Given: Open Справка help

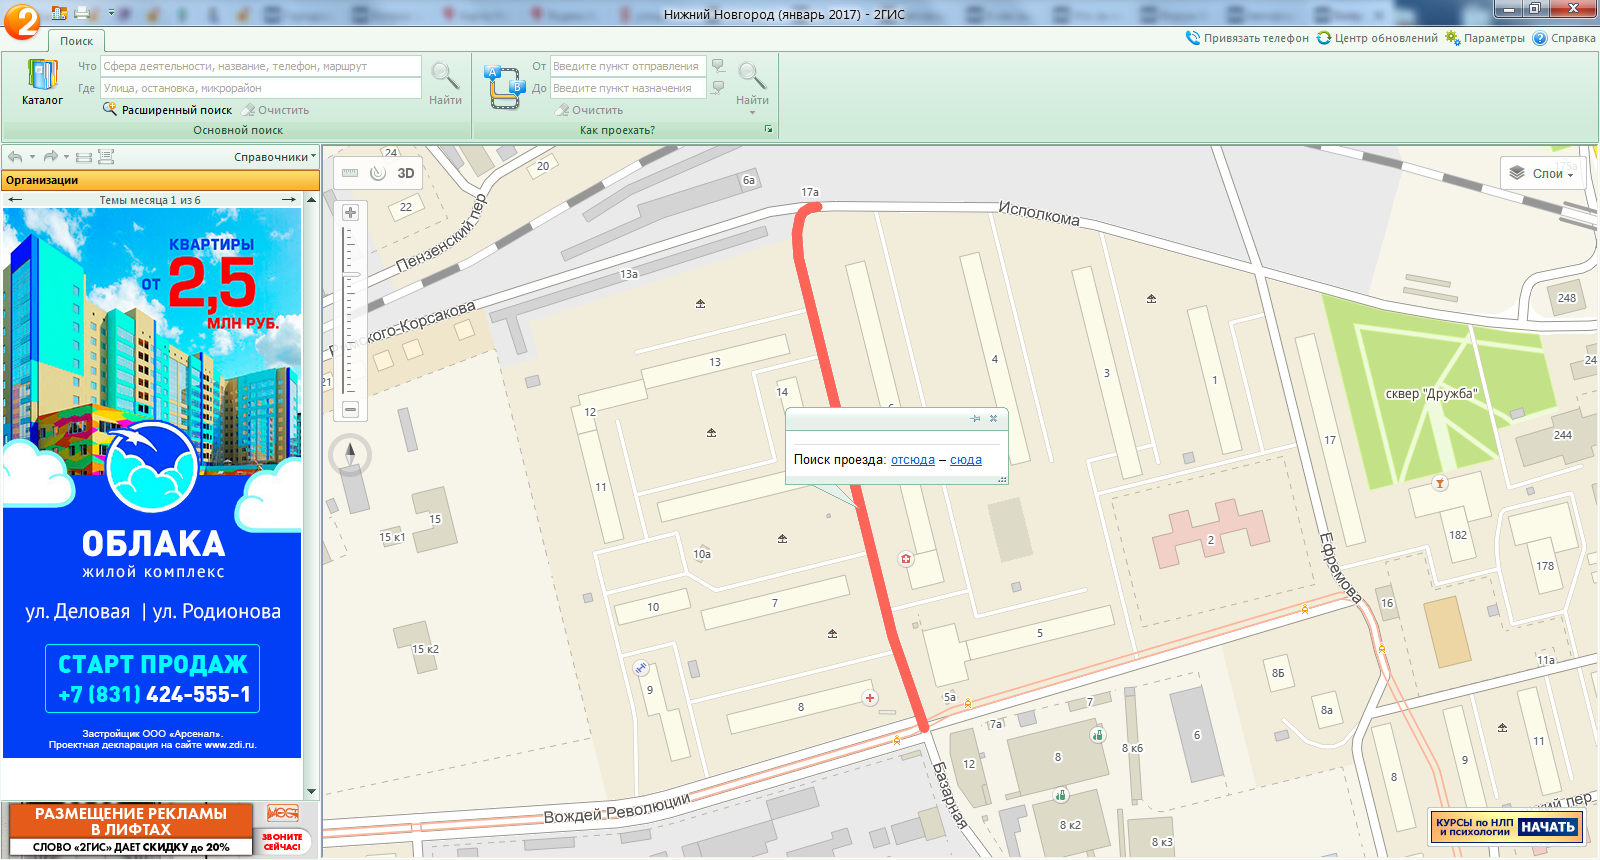Looking at the screenshot, I should [1564, 38].
